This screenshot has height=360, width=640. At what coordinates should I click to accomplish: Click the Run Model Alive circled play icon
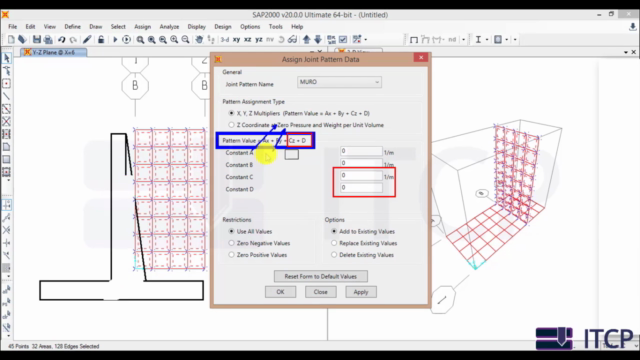coord(126,39)
